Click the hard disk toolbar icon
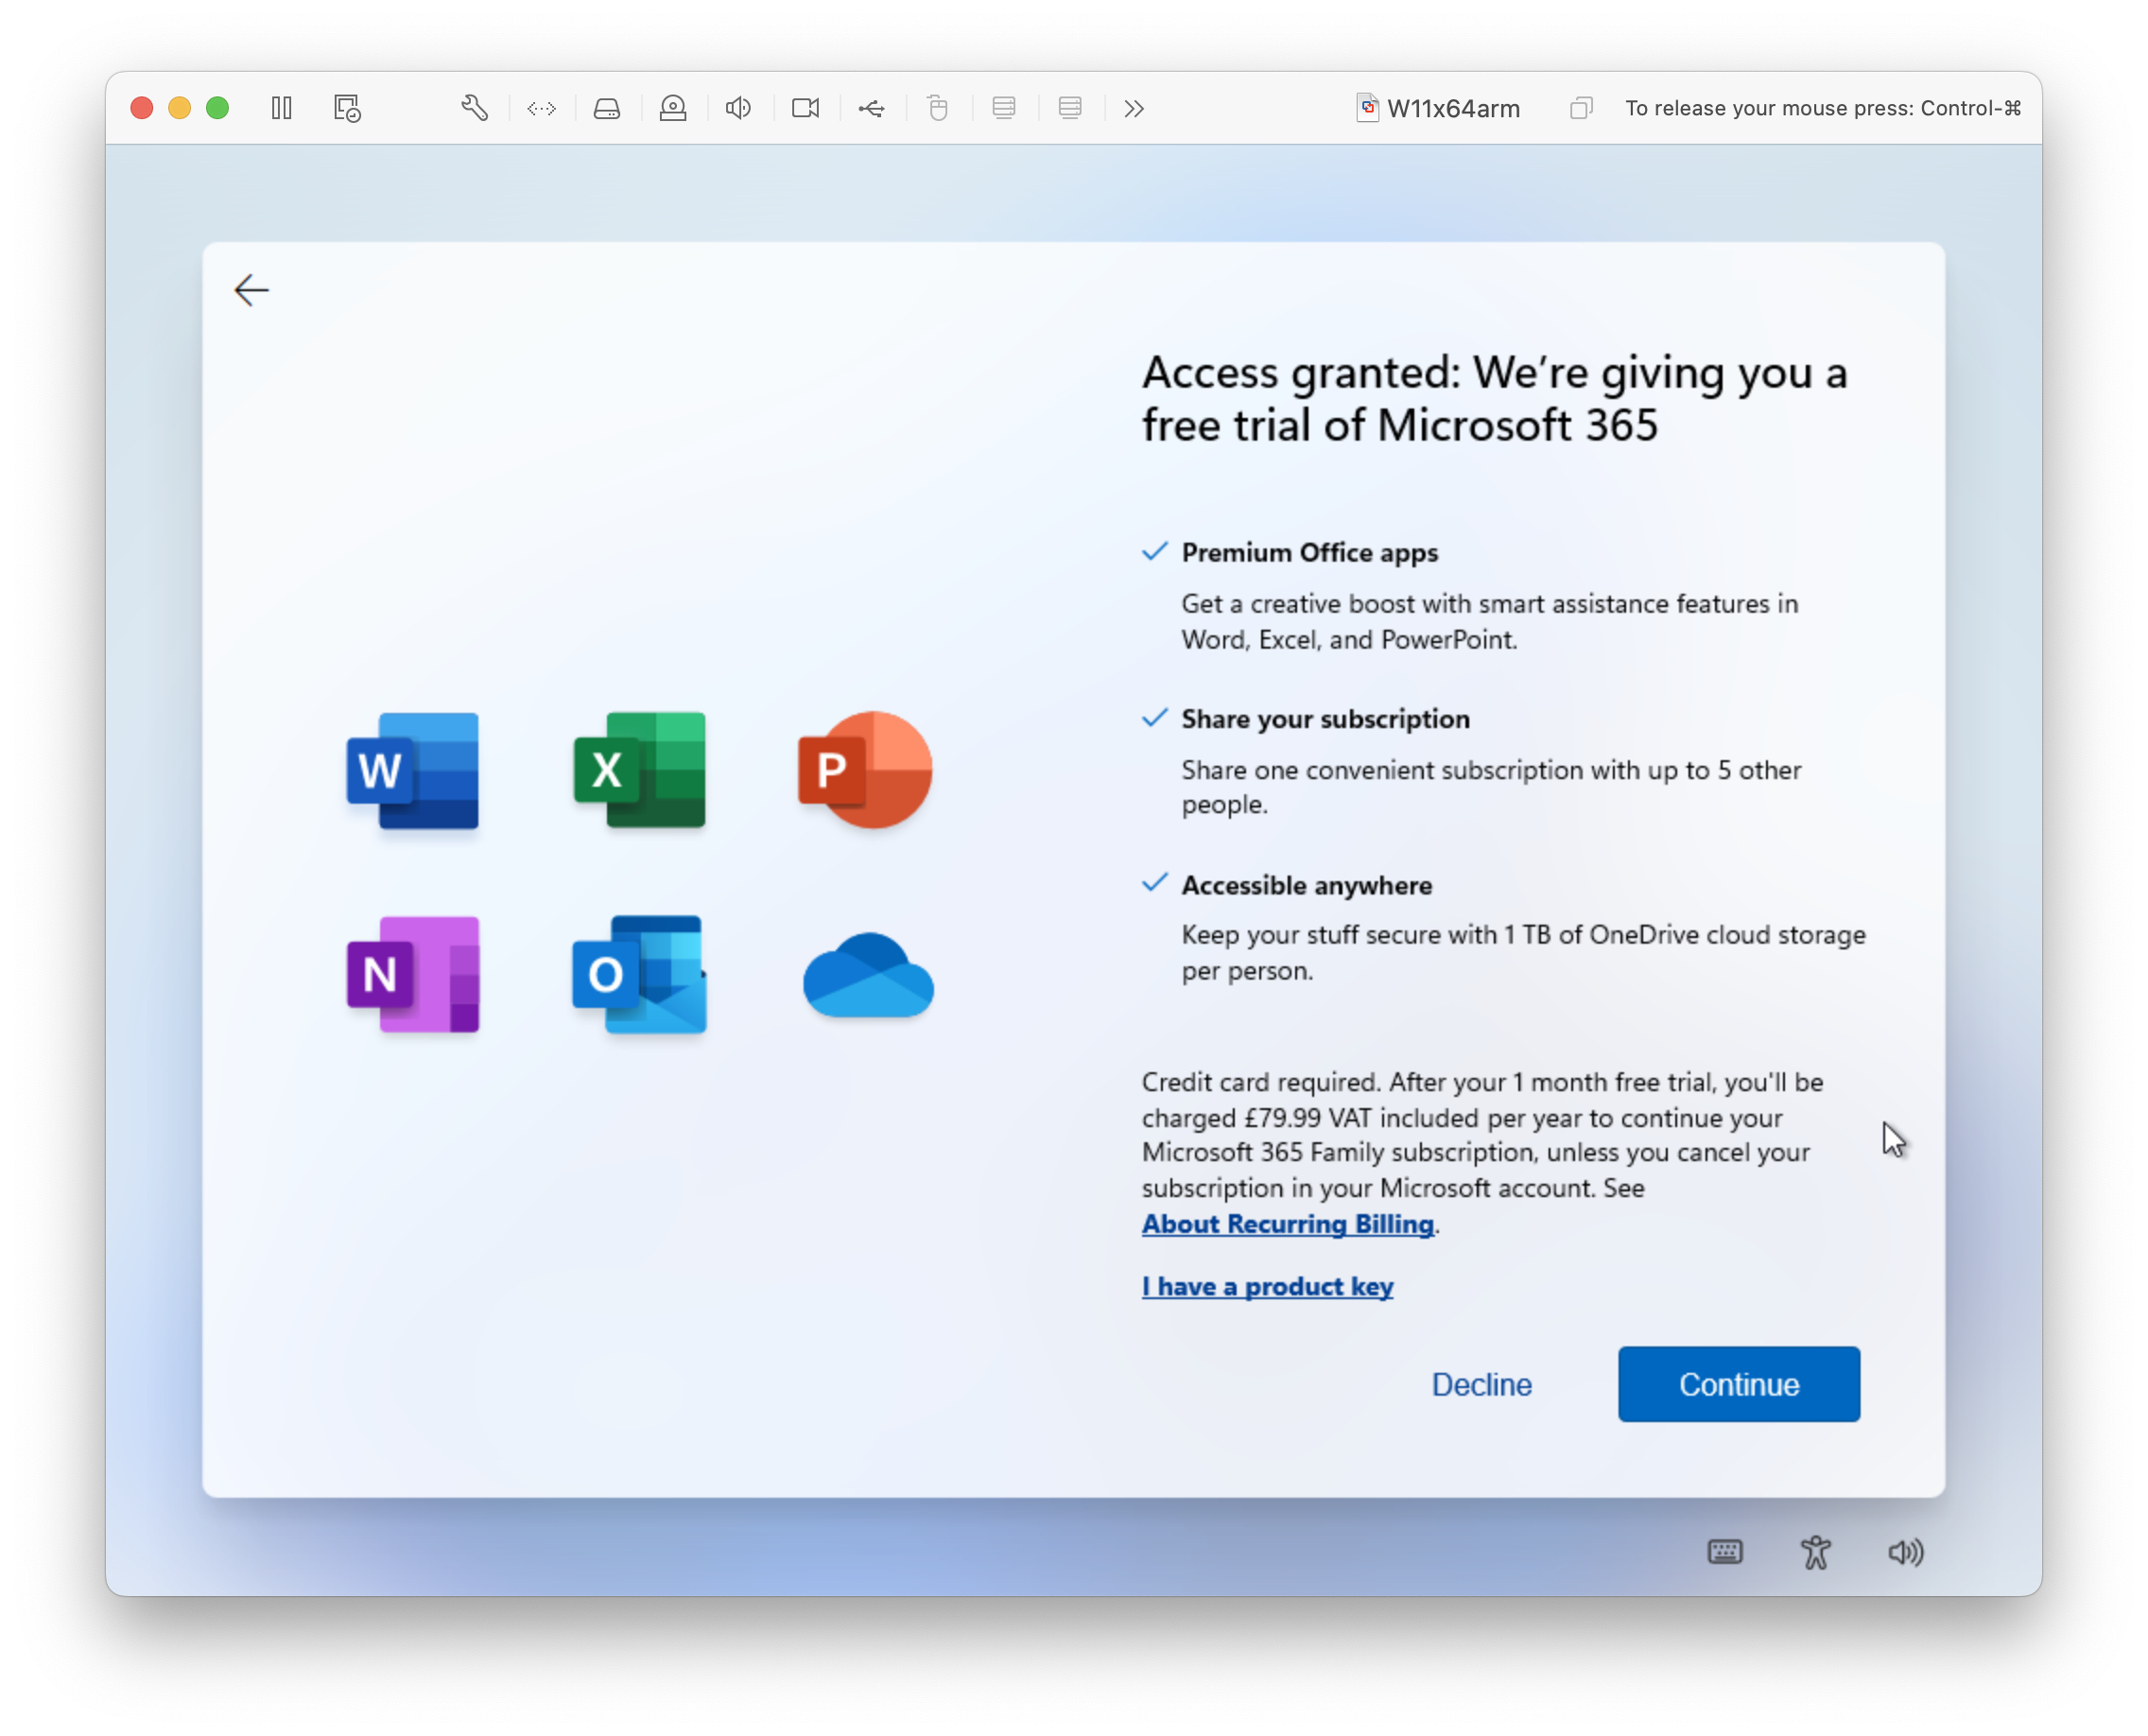The width and height of the screenshot is (2148, 1736). (x=607, y=108)
